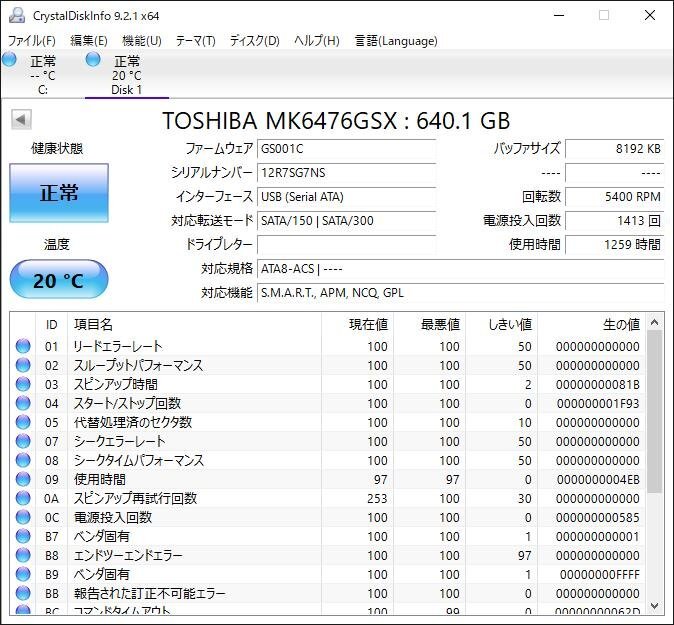Click status orb for 電源投入回数 attribute row
Viewport: 674px width, 625px height.
pos(23,518)
